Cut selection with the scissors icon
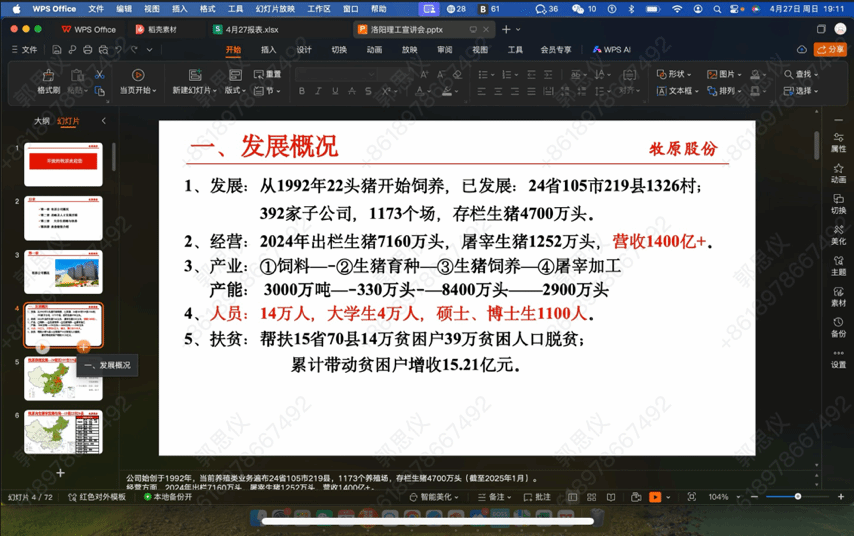This screenshot has height=536, width=854. 100,75
